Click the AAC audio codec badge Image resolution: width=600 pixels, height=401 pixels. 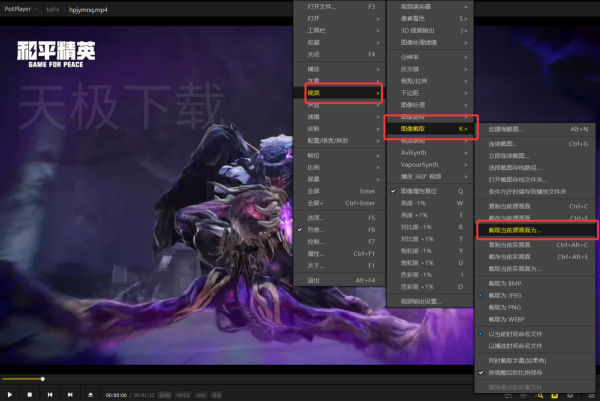click(x=201, y=395)
